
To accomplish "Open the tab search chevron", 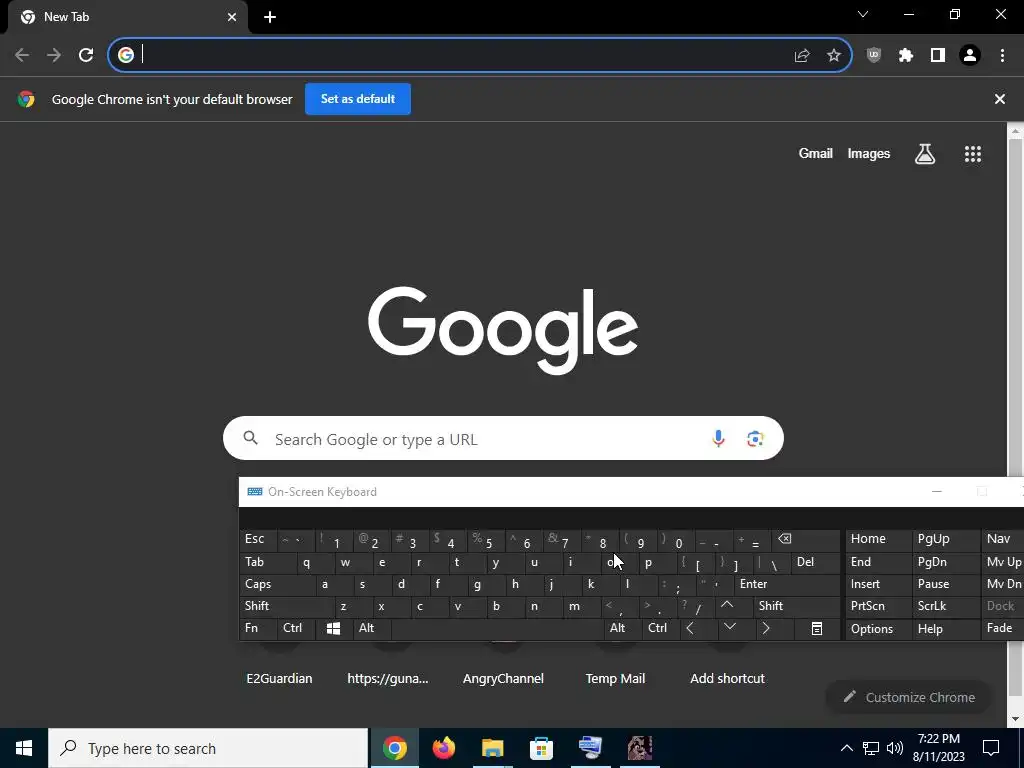I will point(863,14).
